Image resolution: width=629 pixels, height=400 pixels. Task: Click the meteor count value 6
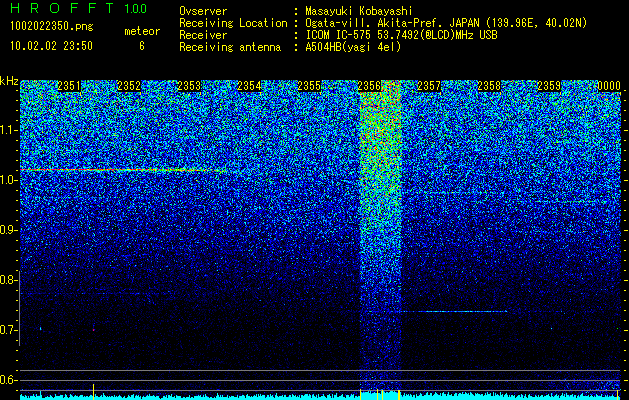pos(142,46)
